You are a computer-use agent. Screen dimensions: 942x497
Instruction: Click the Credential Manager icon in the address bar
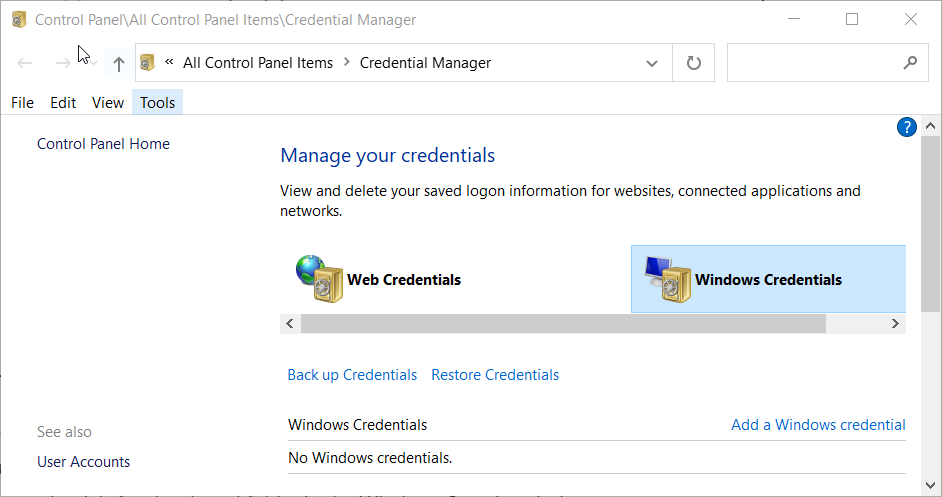click(147, 63)
